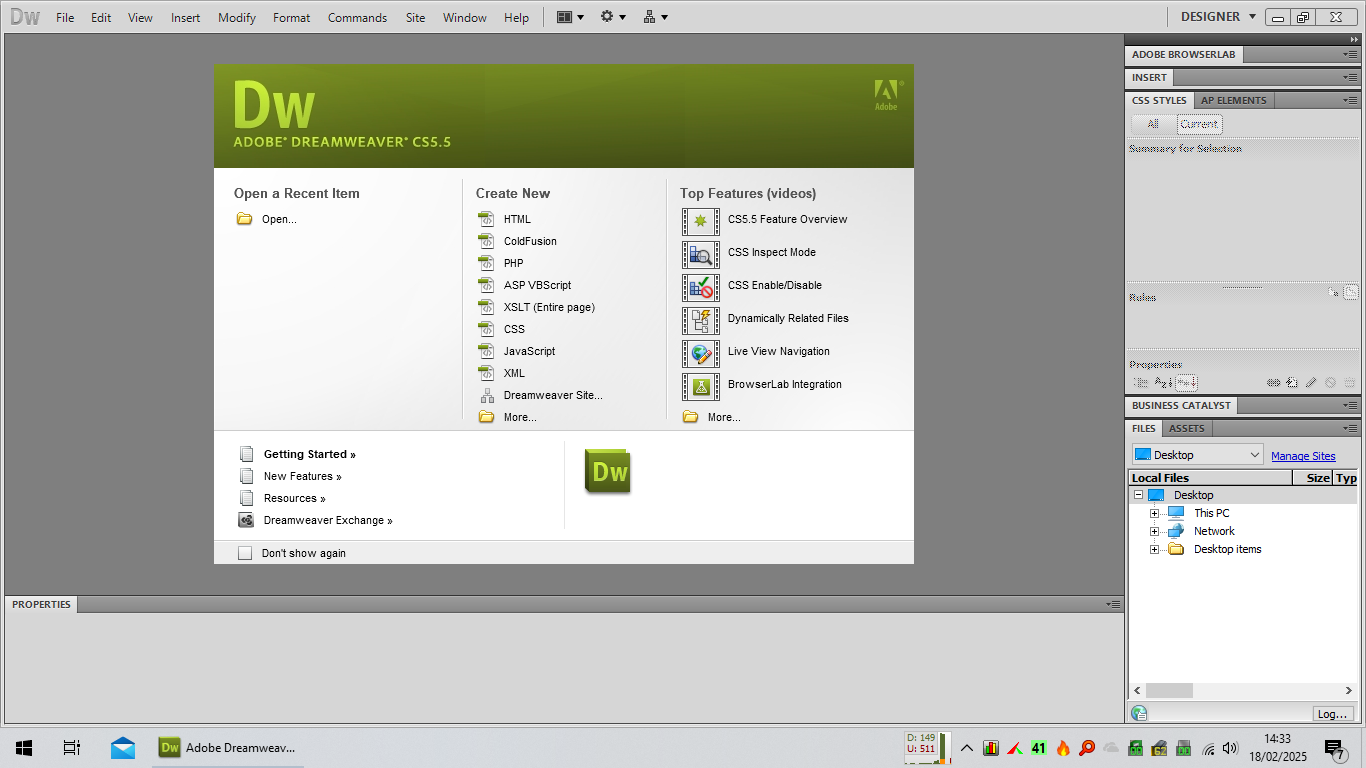Toggle show cascade of rules icon
The image size is (1366, 768).
(x=1351, y=292)
